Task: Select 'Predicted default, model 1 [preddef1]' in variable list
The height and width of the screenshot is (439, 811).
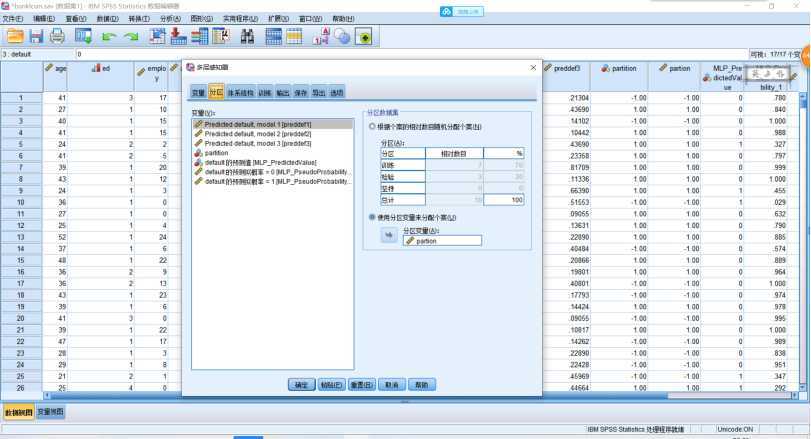Action: click(x=273, y=124)
